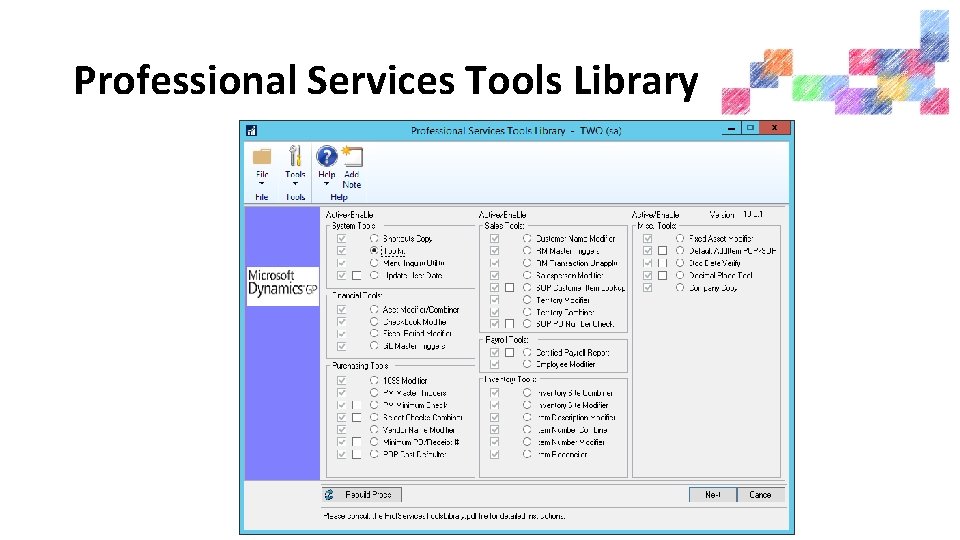Click the greyed Active checkbox for Company Copy
Viewport: 960px width, 540px height.
point(648,288)
